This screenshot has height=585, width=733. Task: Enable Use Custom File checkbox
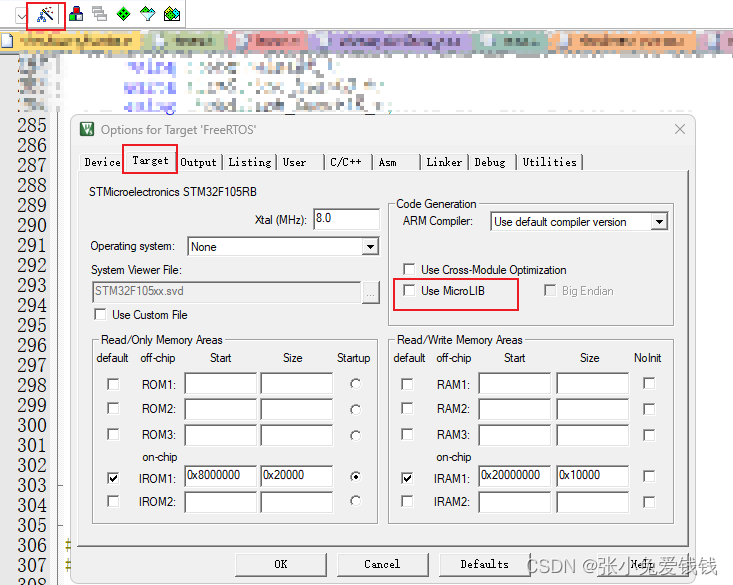[x=100, y=314]
